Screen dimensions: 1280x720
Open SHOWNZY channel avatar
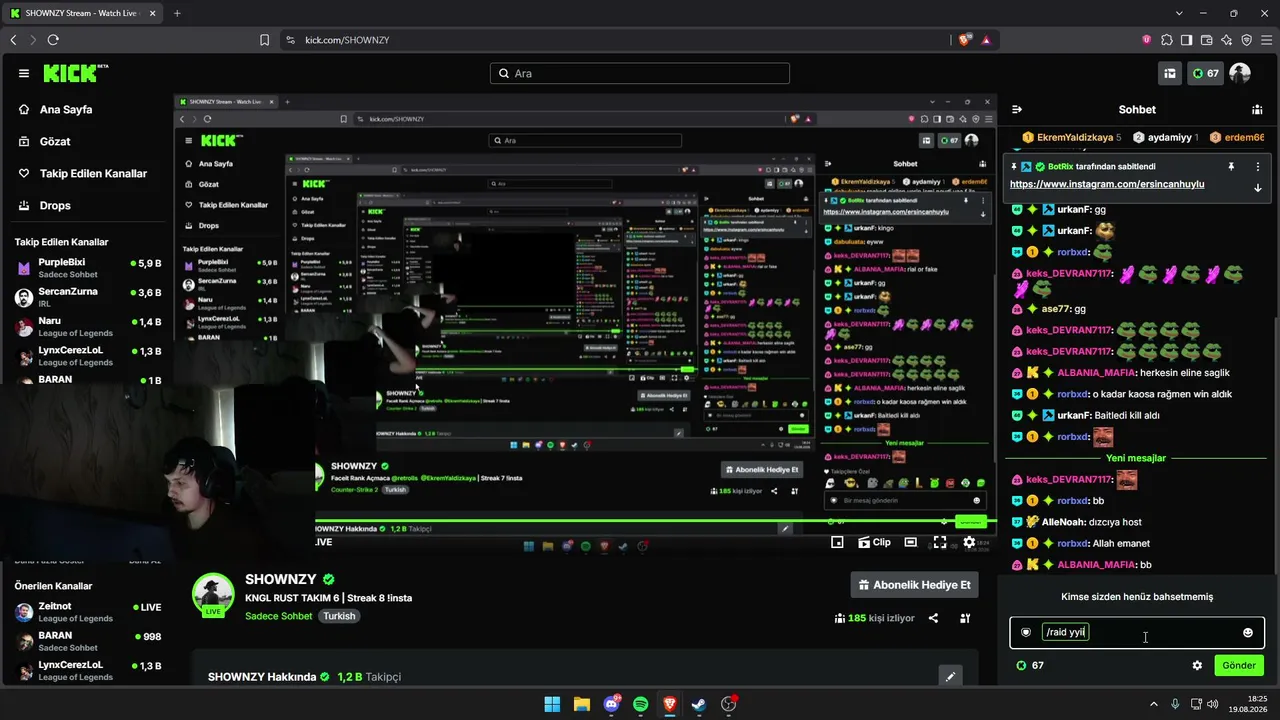pos(213,593)
